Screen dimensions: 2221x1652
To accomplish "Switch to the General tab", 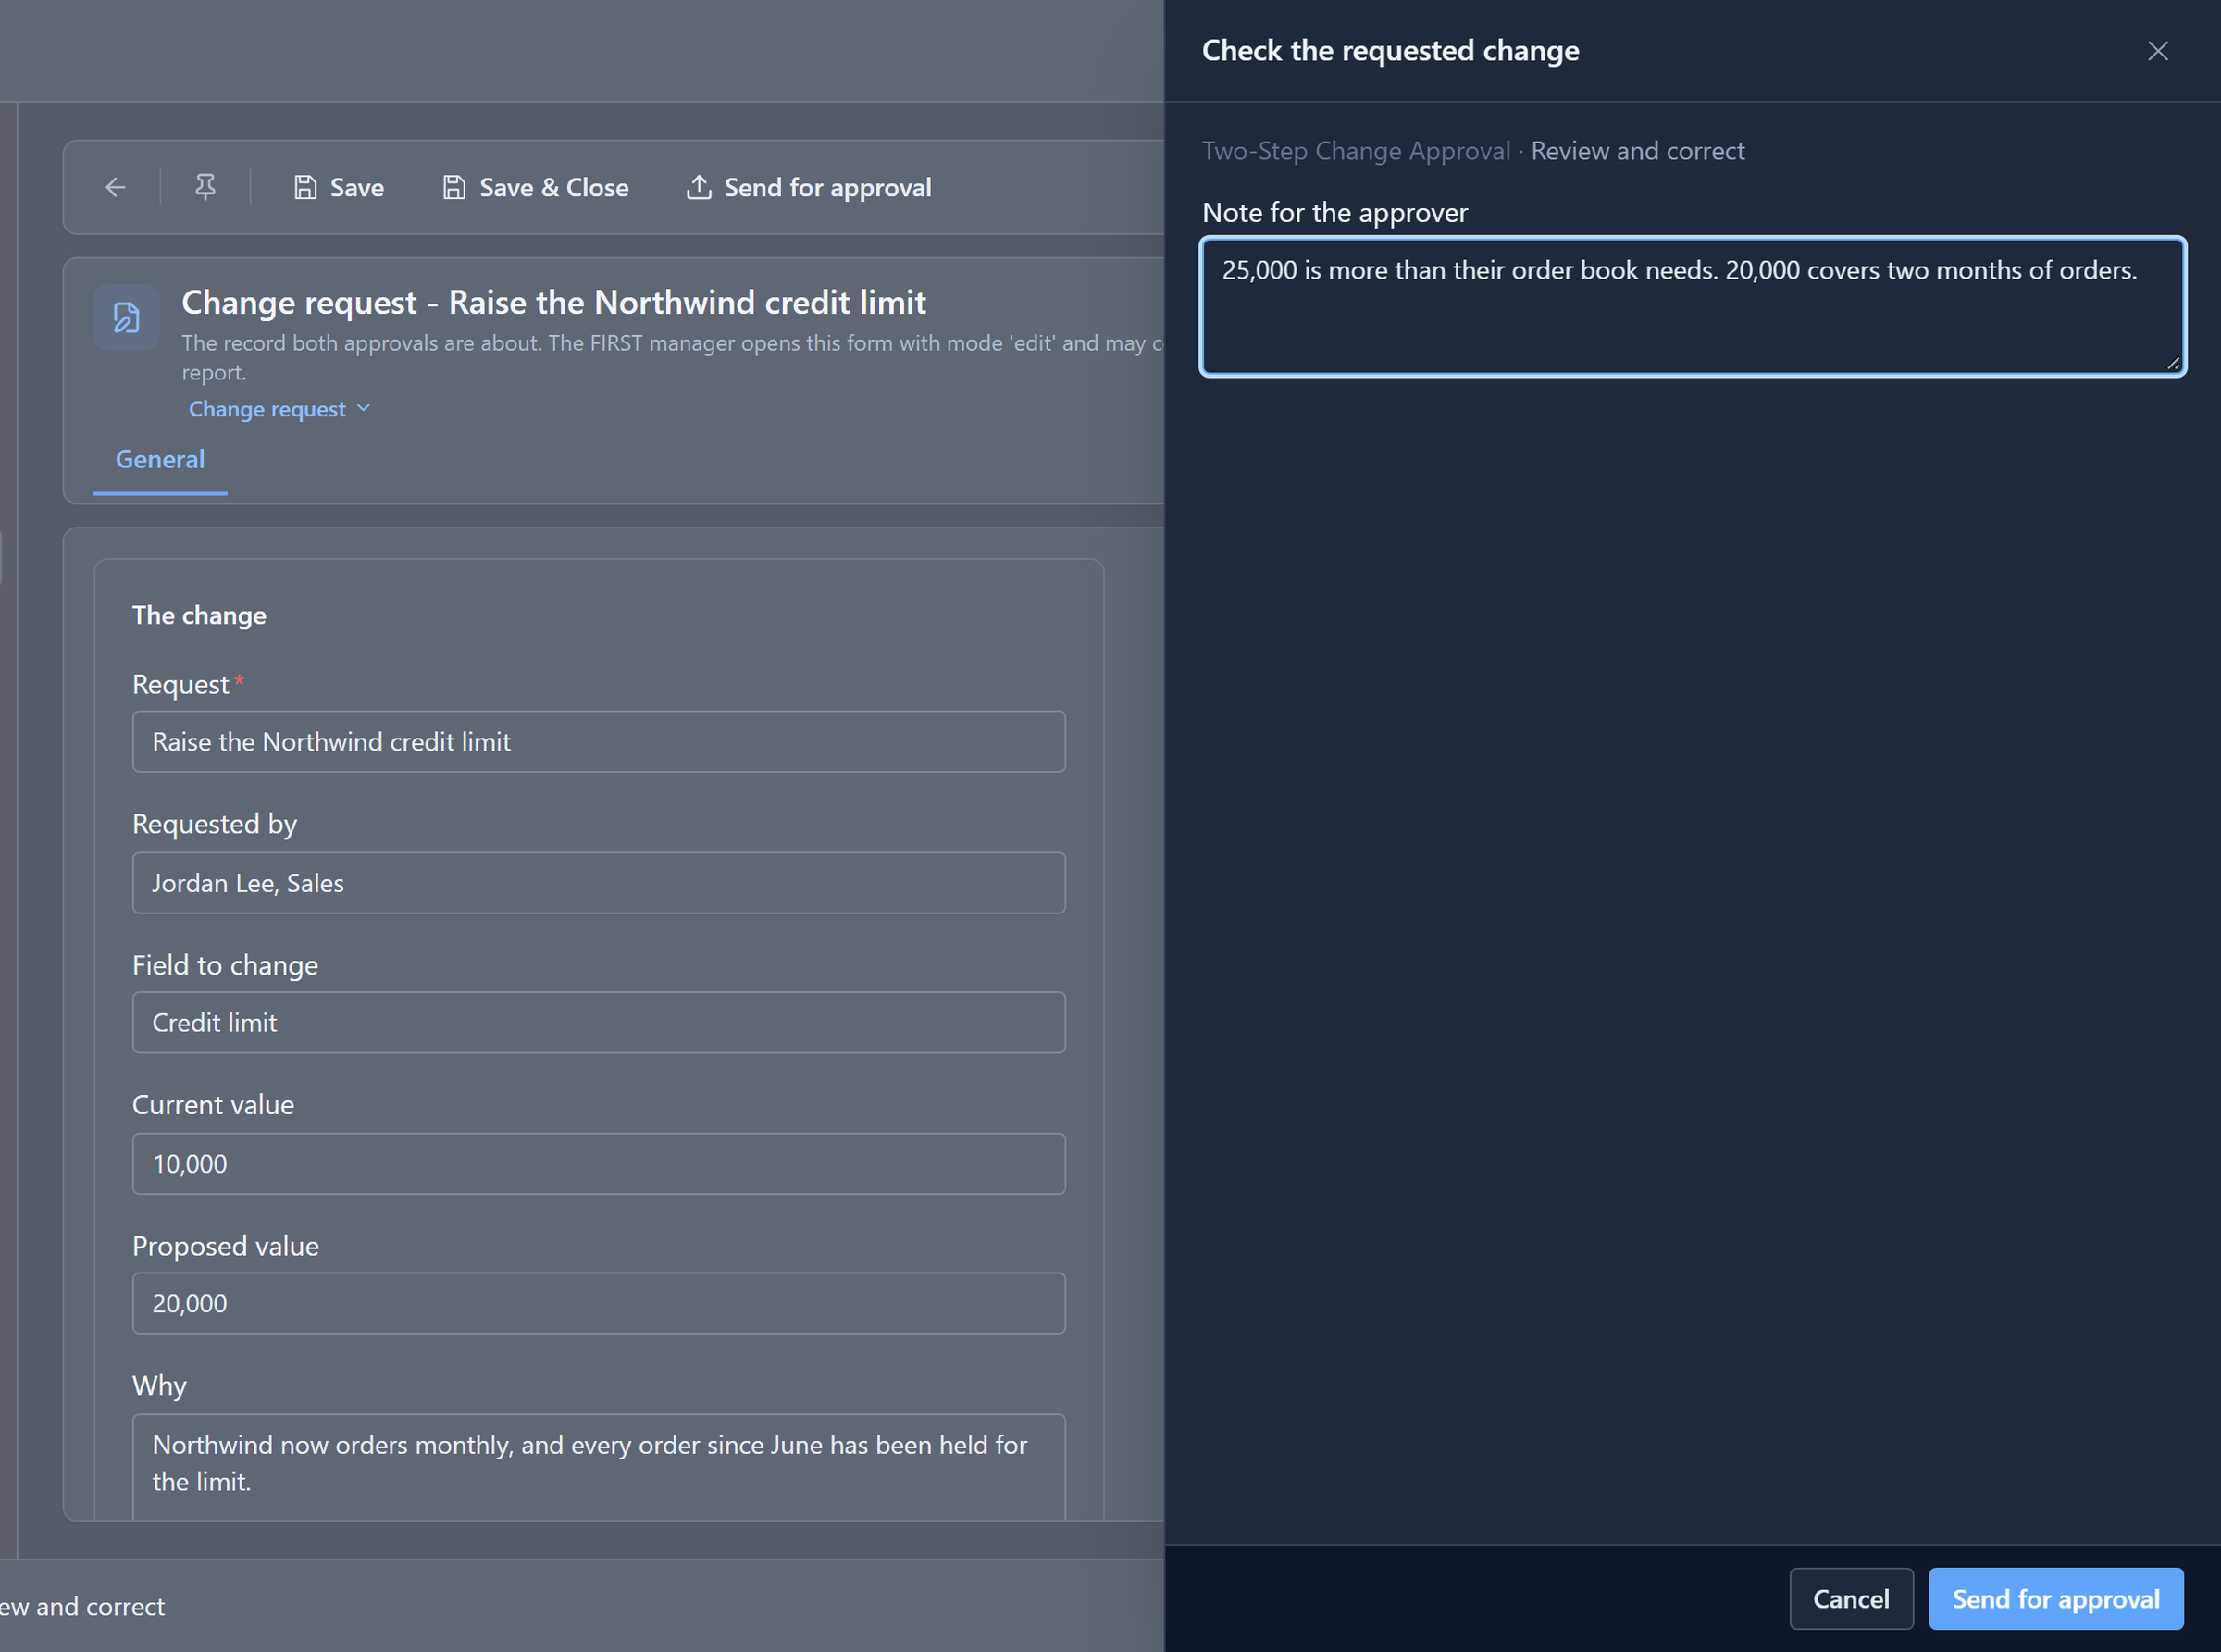I will click(160, 459).
